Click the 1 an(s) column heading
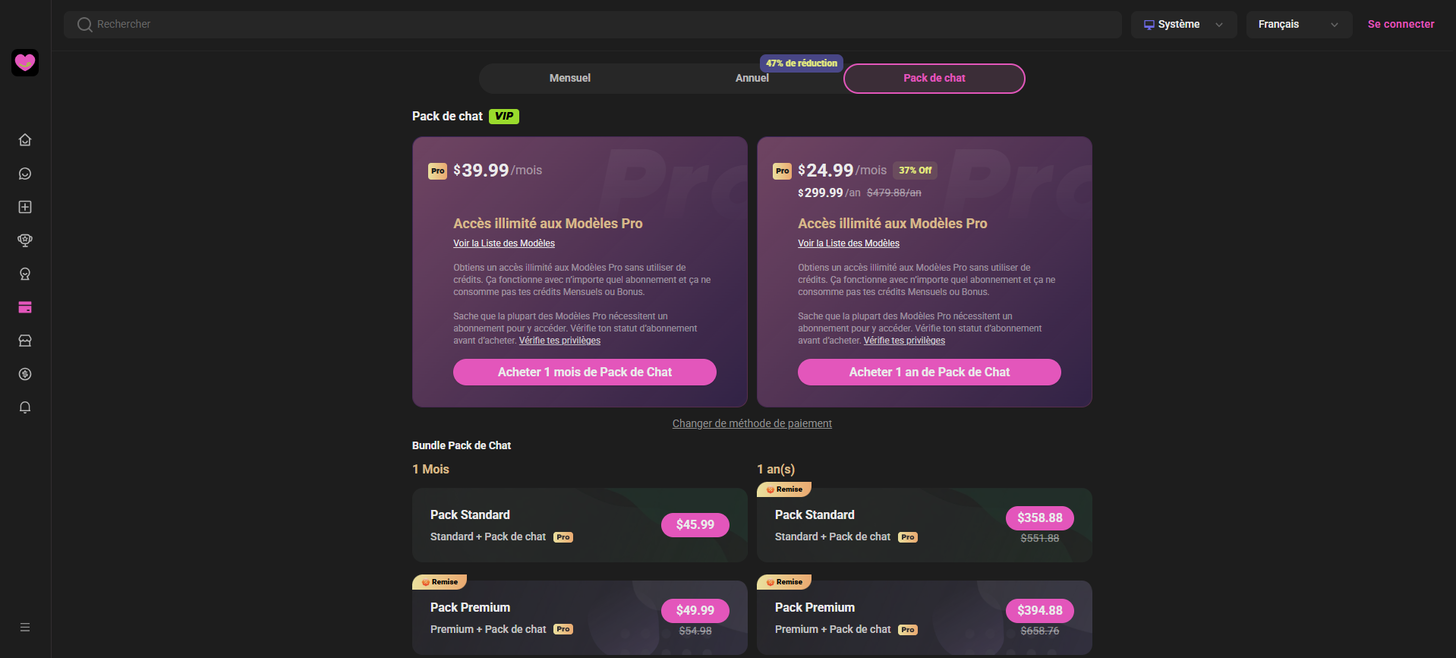The width and height of the screenshot is (1456, 658). (776, 469)
